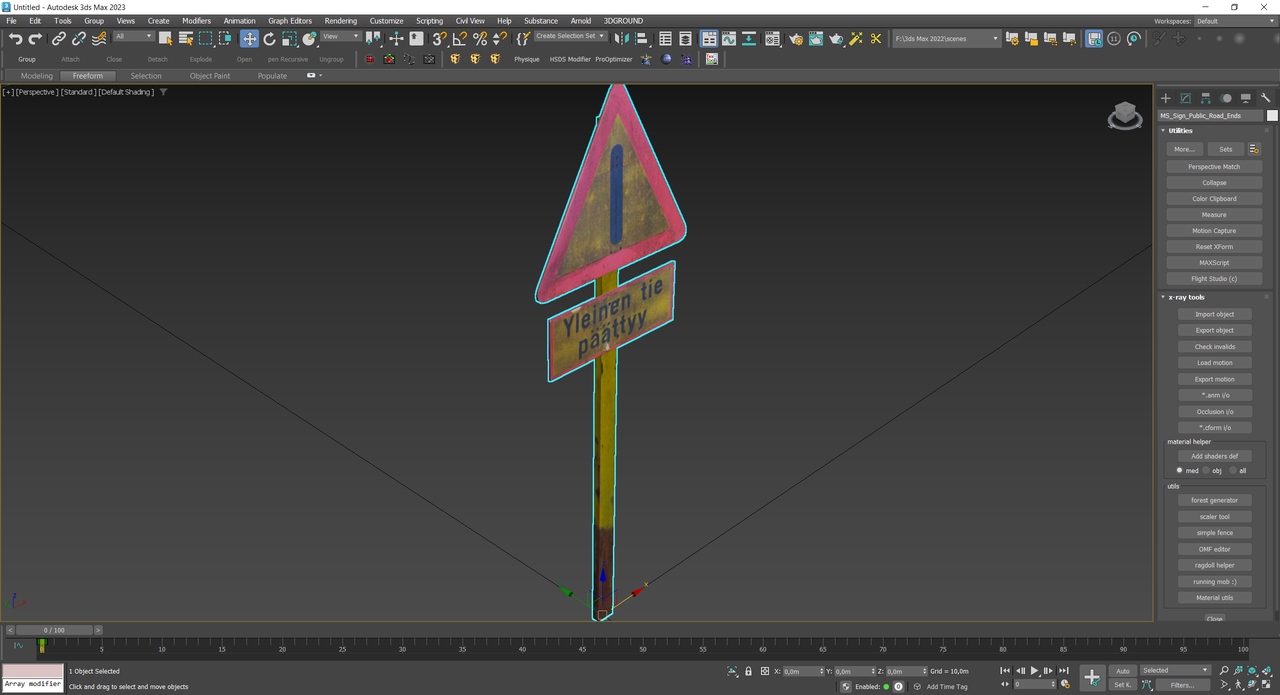This screenshot has width=1280, height=695.
Task: Open the Modify panel tab icon
Action: (x=1185, y=98)
